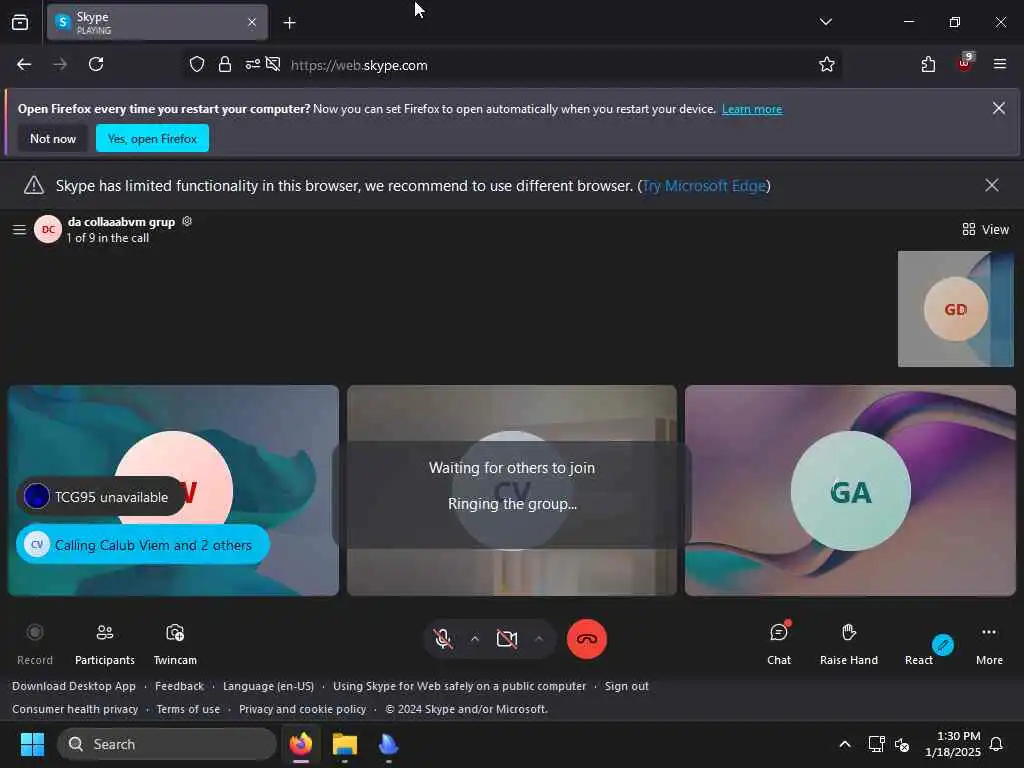Open File Explorer from taskbar

tap(345, 744)
